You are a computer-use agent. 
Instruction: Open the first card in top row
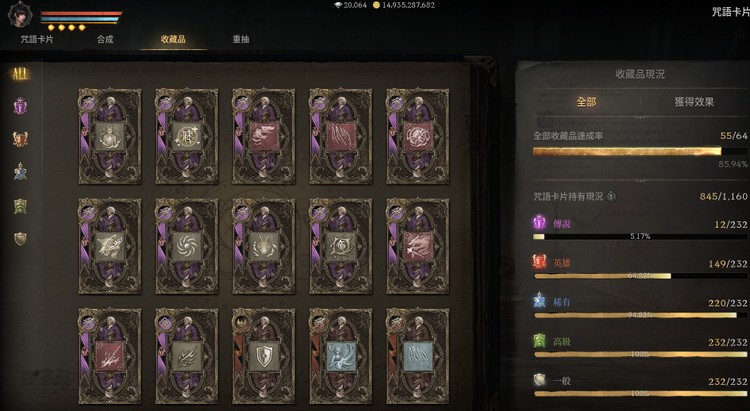click(x=110, y=136)
